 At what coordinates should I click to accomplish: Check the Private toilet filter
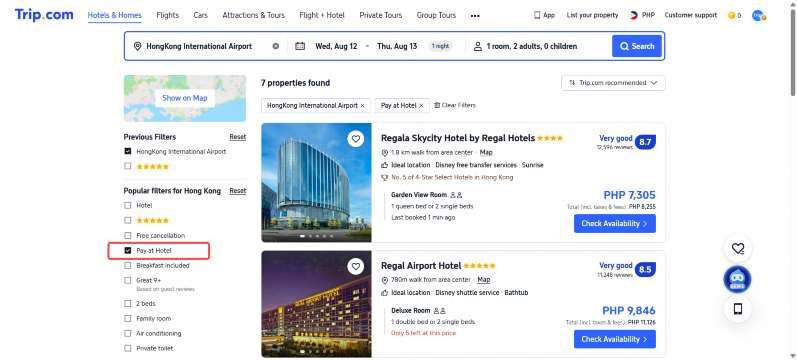pos(128,348)
